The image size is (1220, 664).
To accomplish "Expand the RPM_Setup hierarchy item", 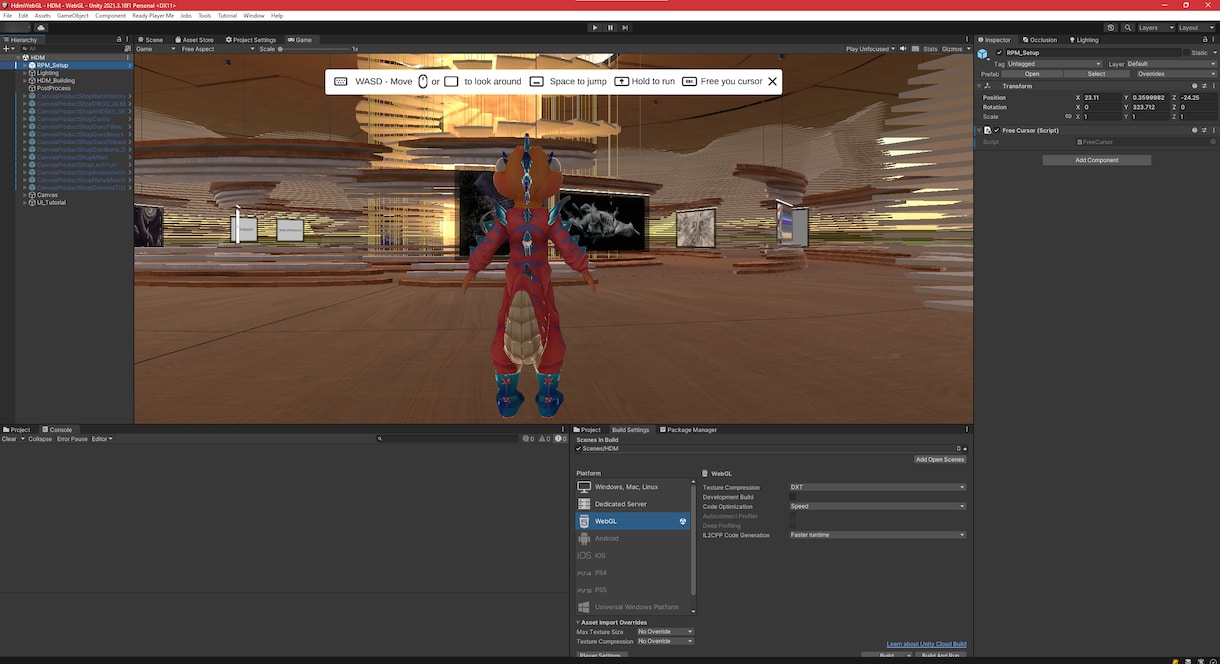I will (25, 65).
